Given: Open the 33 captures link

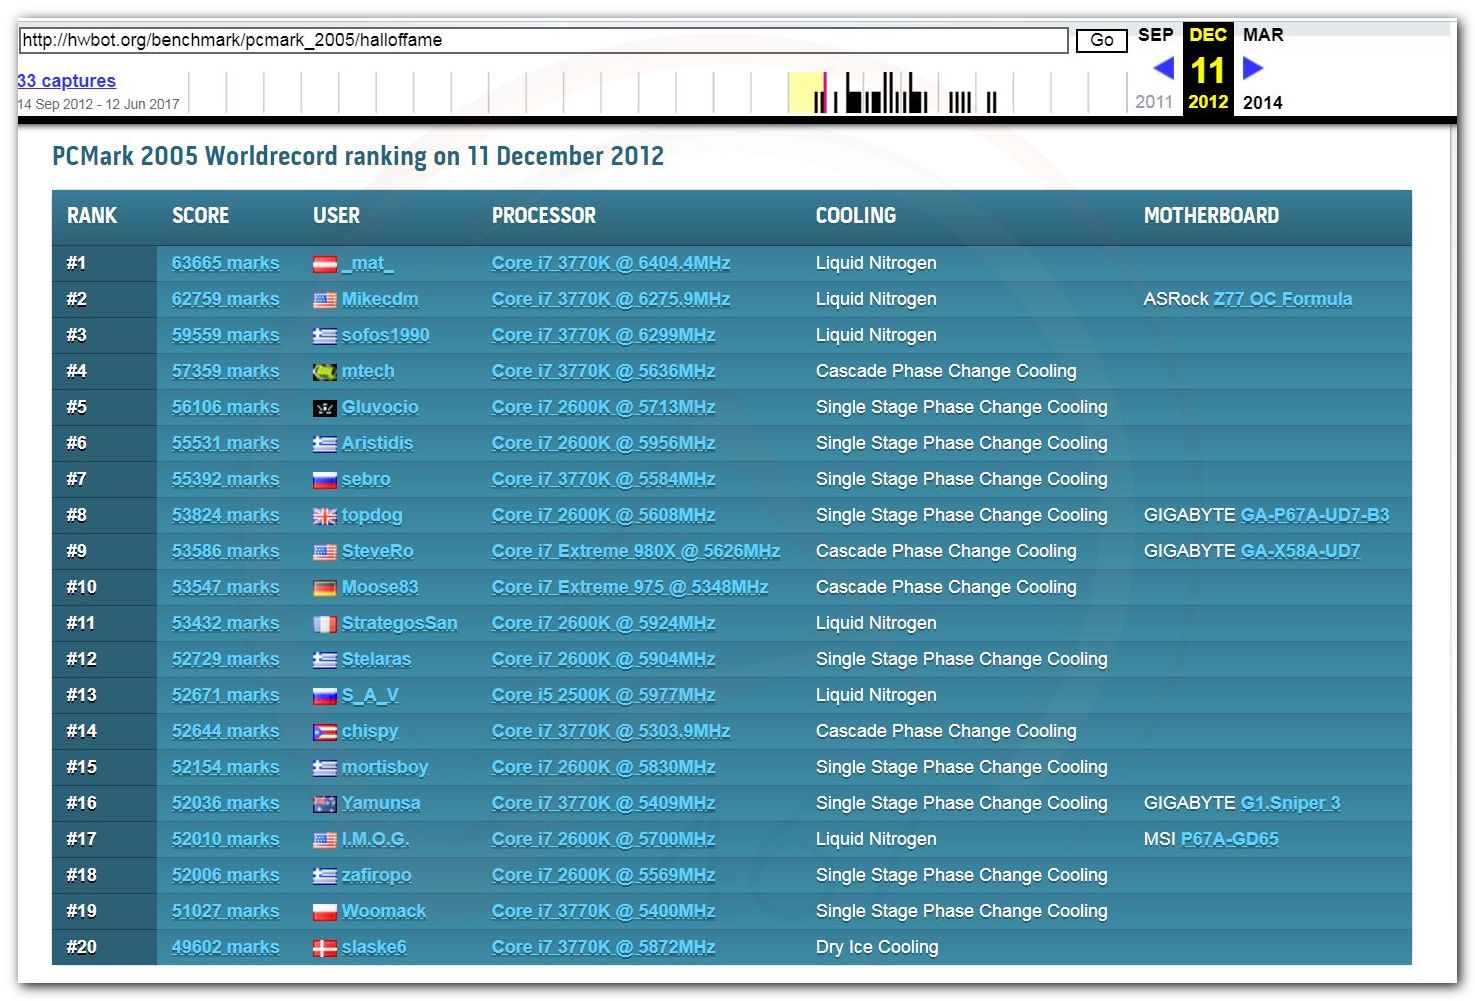Looking at the screenshot, I should pyautogui.click(x=66, y=81).
